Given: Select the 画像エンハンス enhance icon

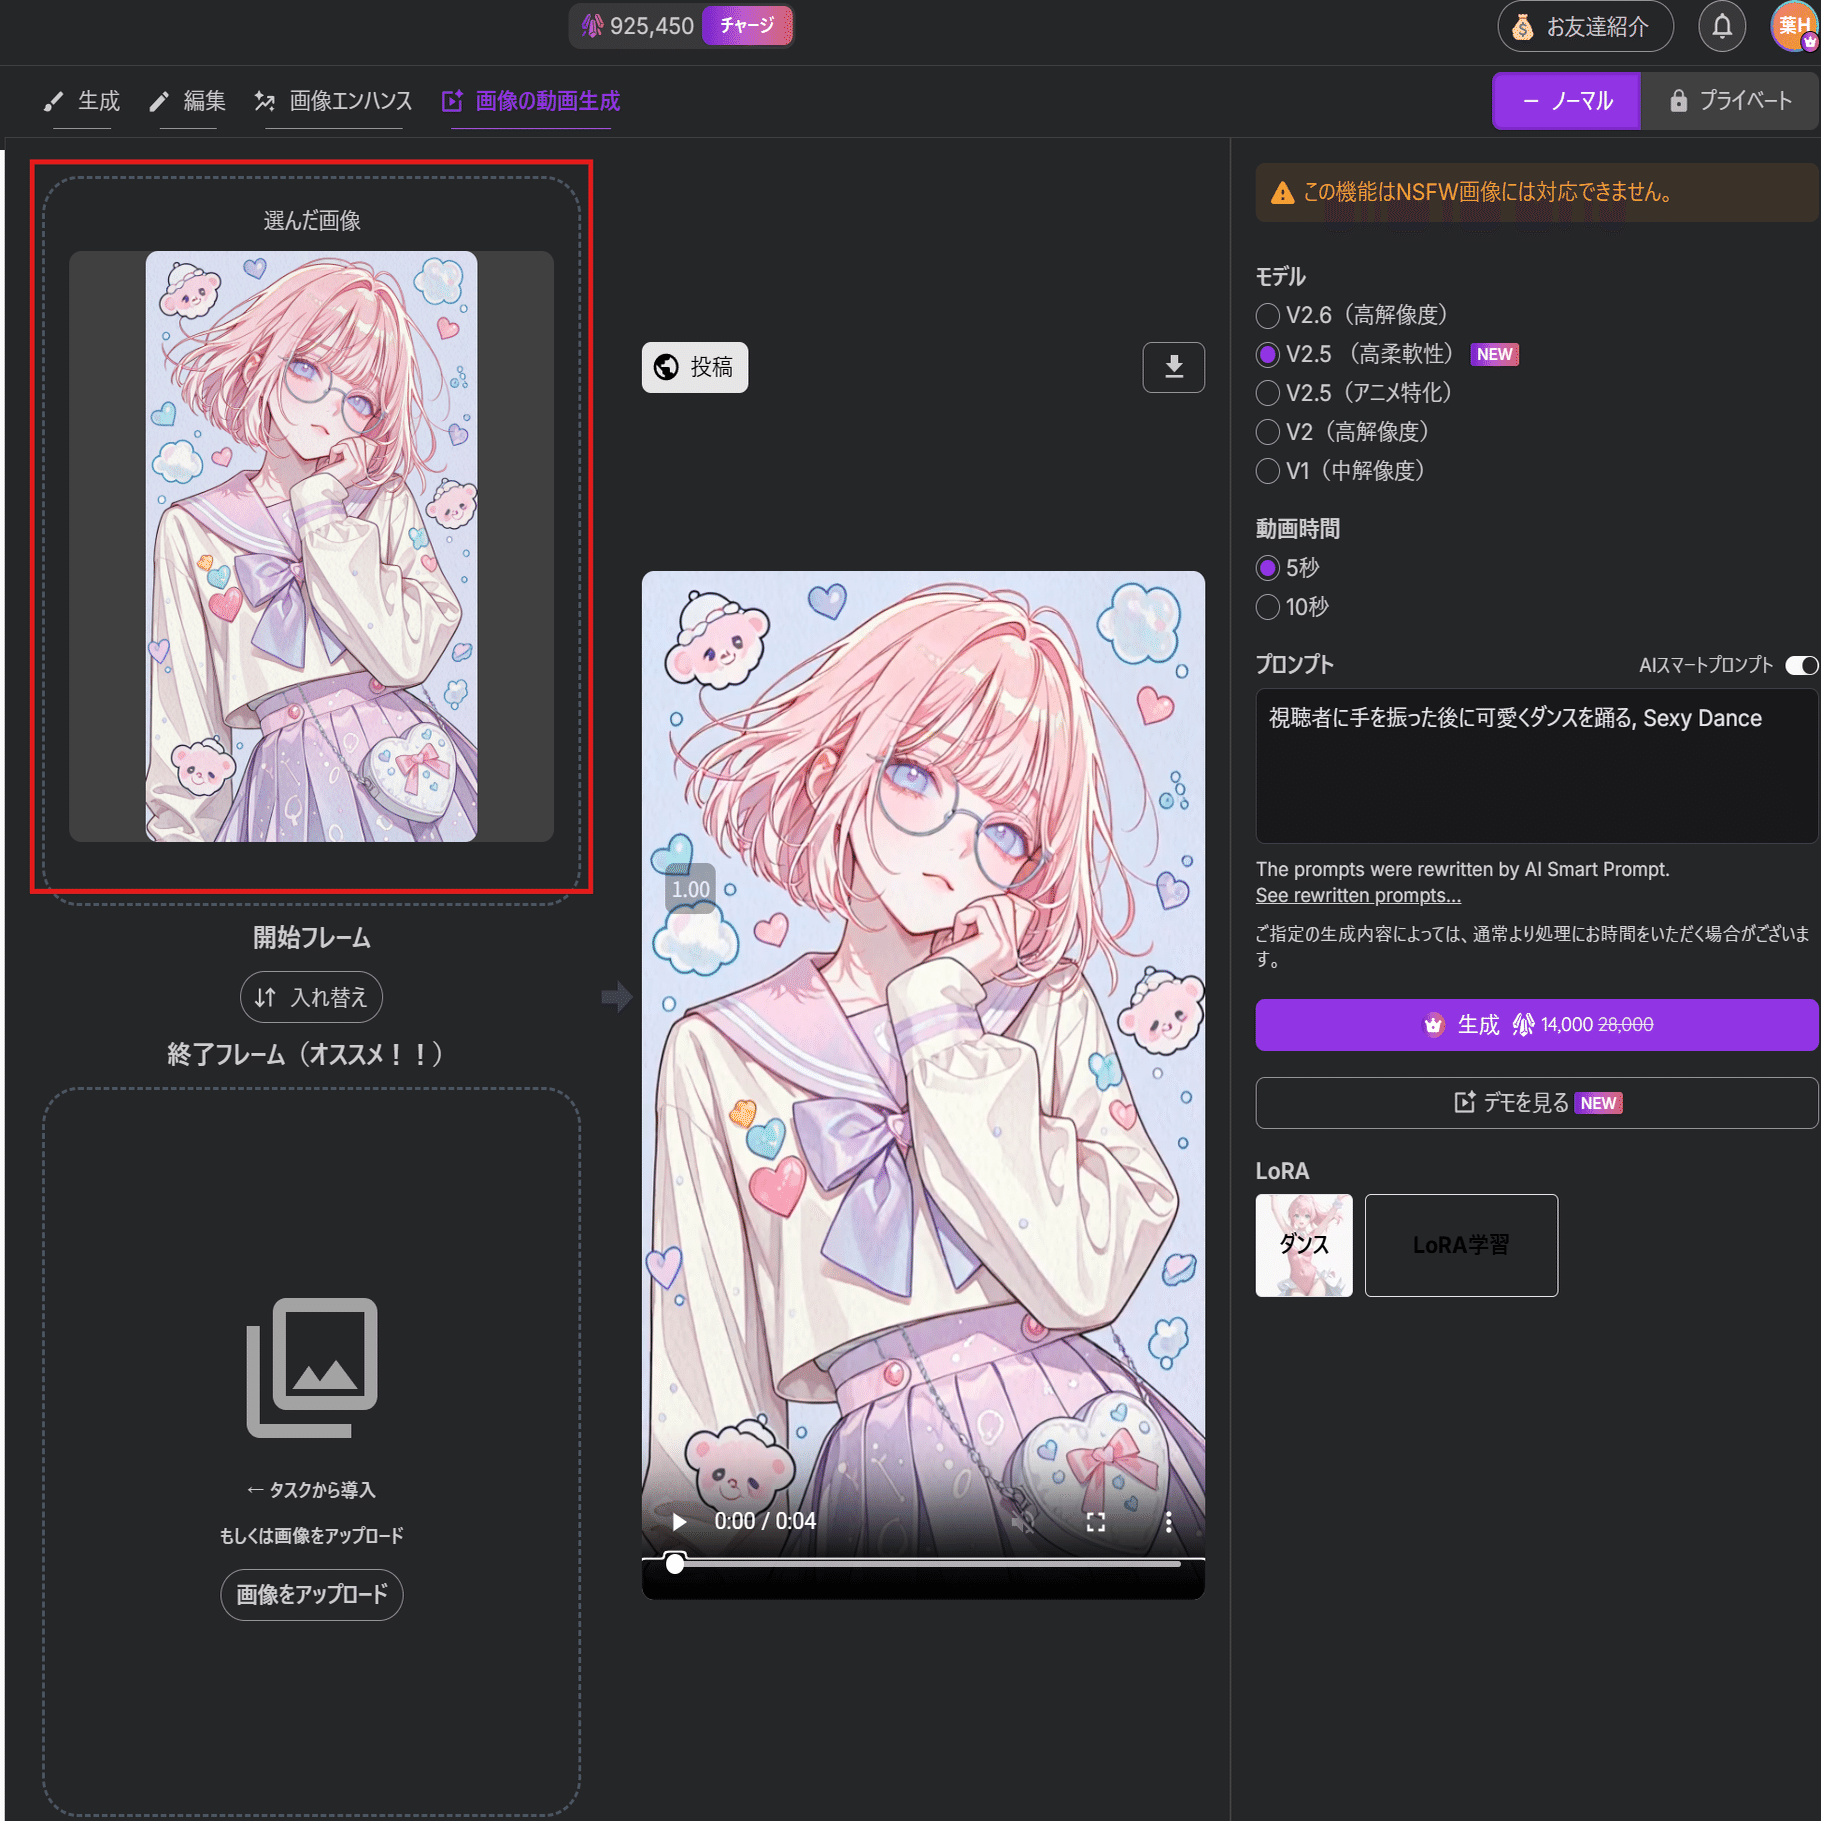Looking at the screenshot, I should [266, 100].
